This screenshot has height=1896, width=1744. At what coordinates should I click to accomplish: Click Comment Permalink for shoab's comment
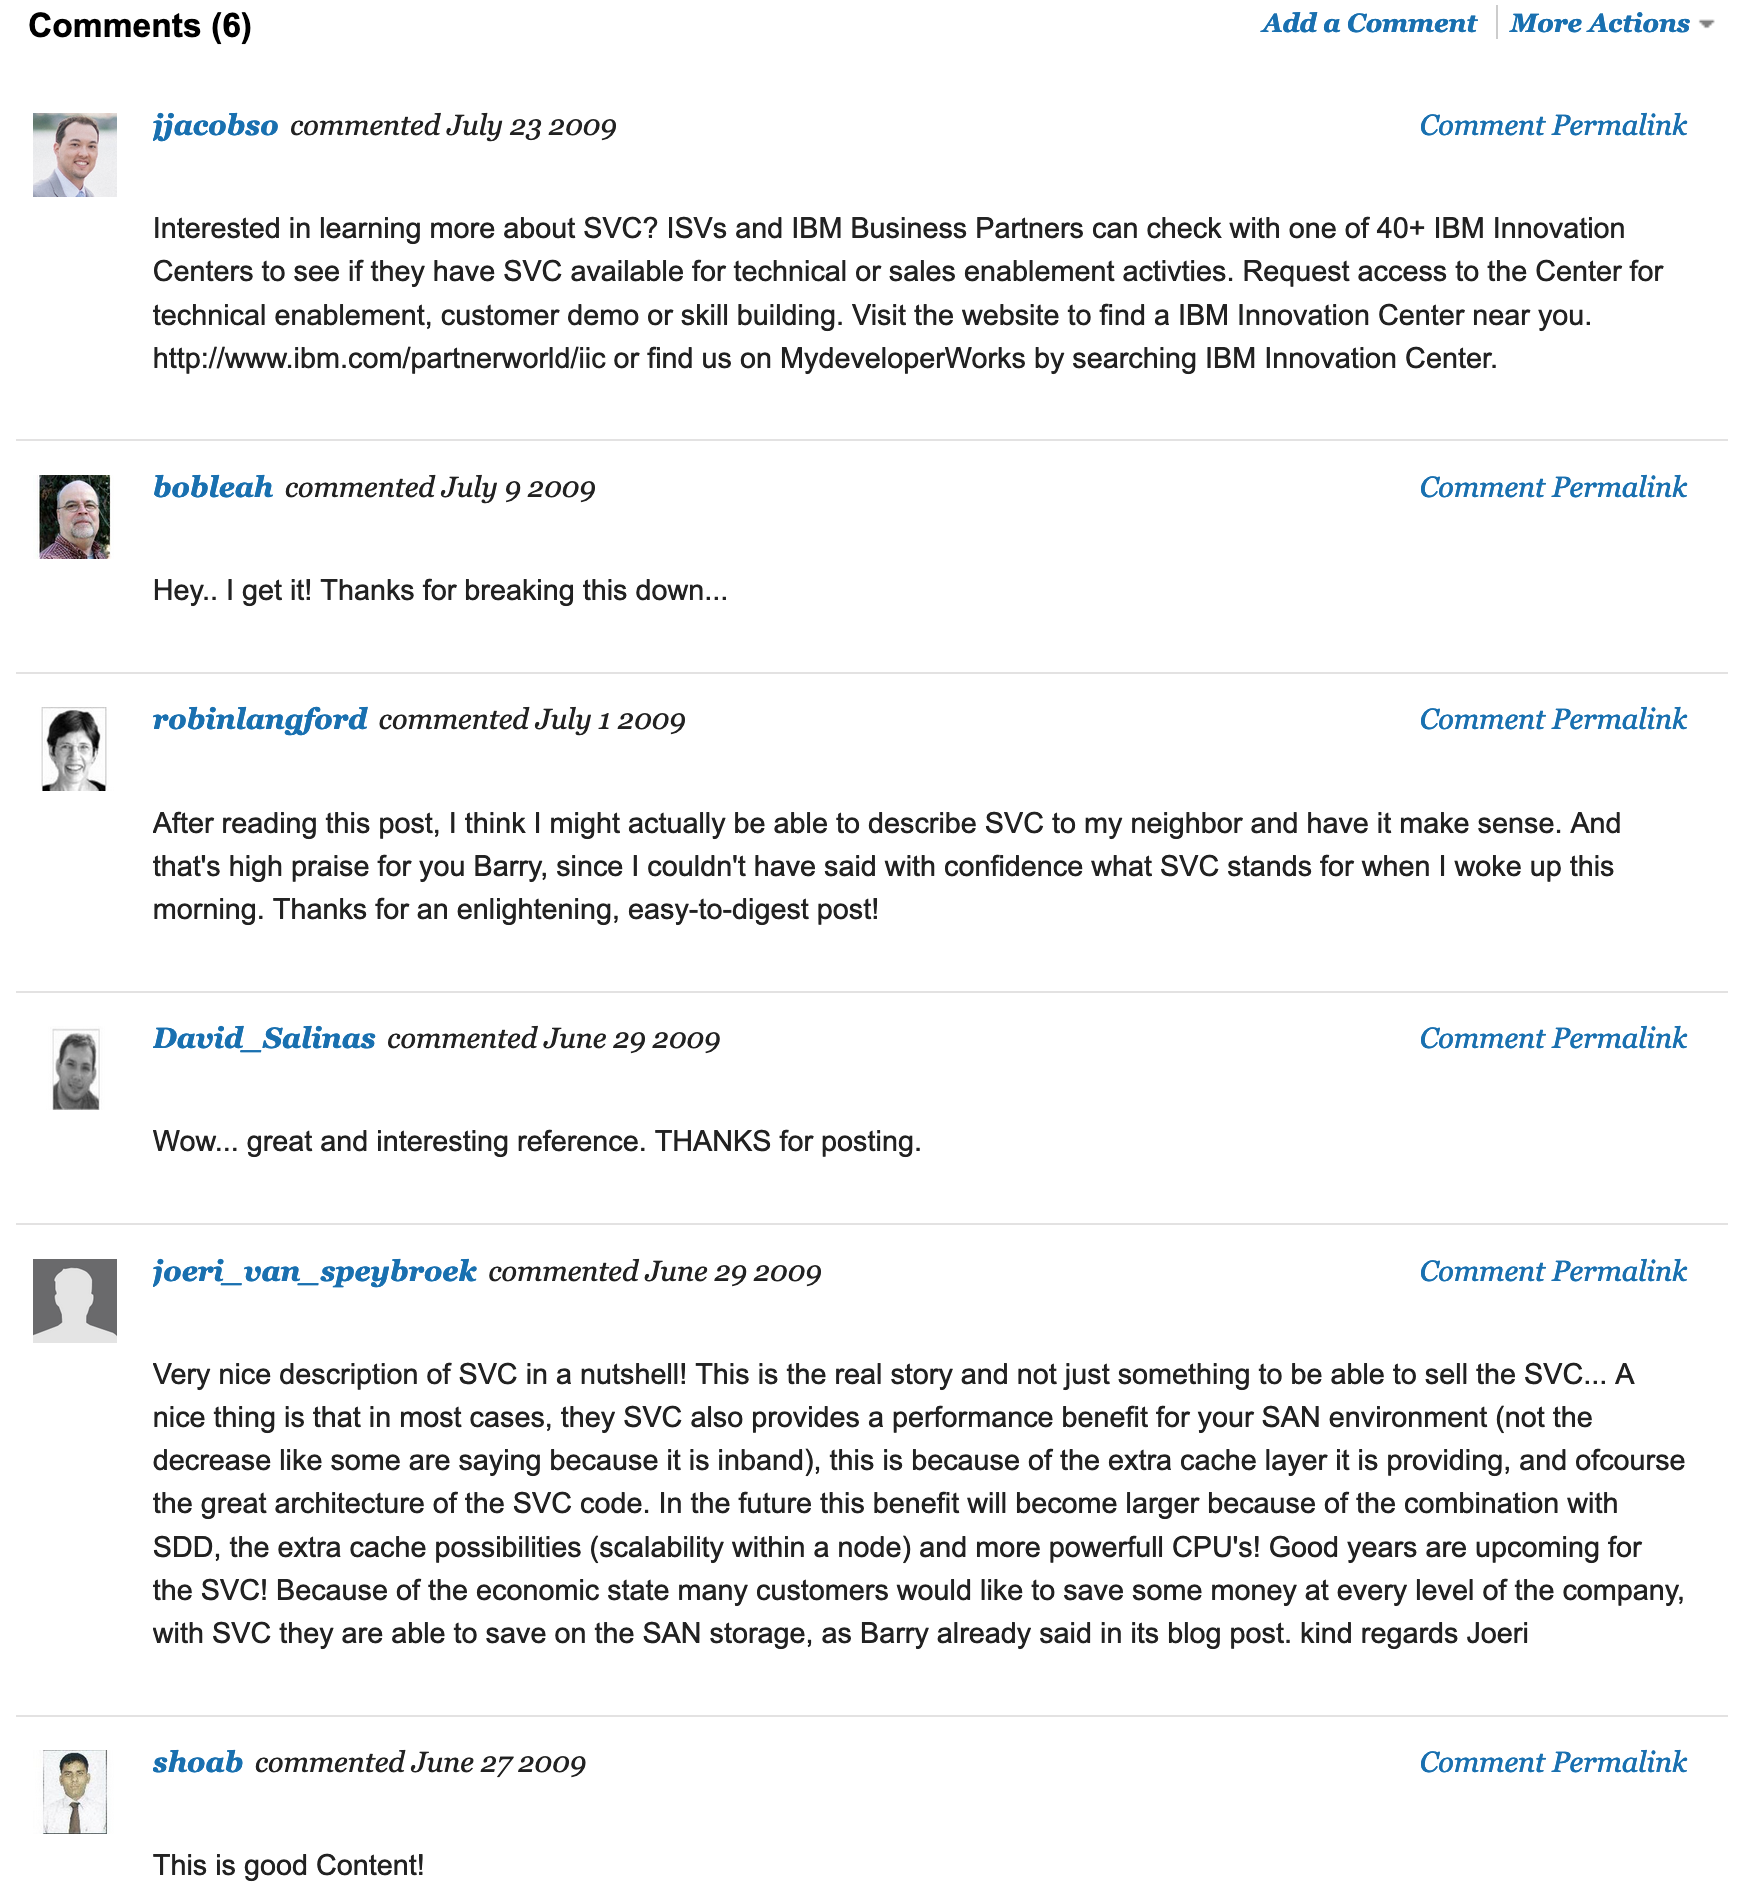pos(1553,1763)
